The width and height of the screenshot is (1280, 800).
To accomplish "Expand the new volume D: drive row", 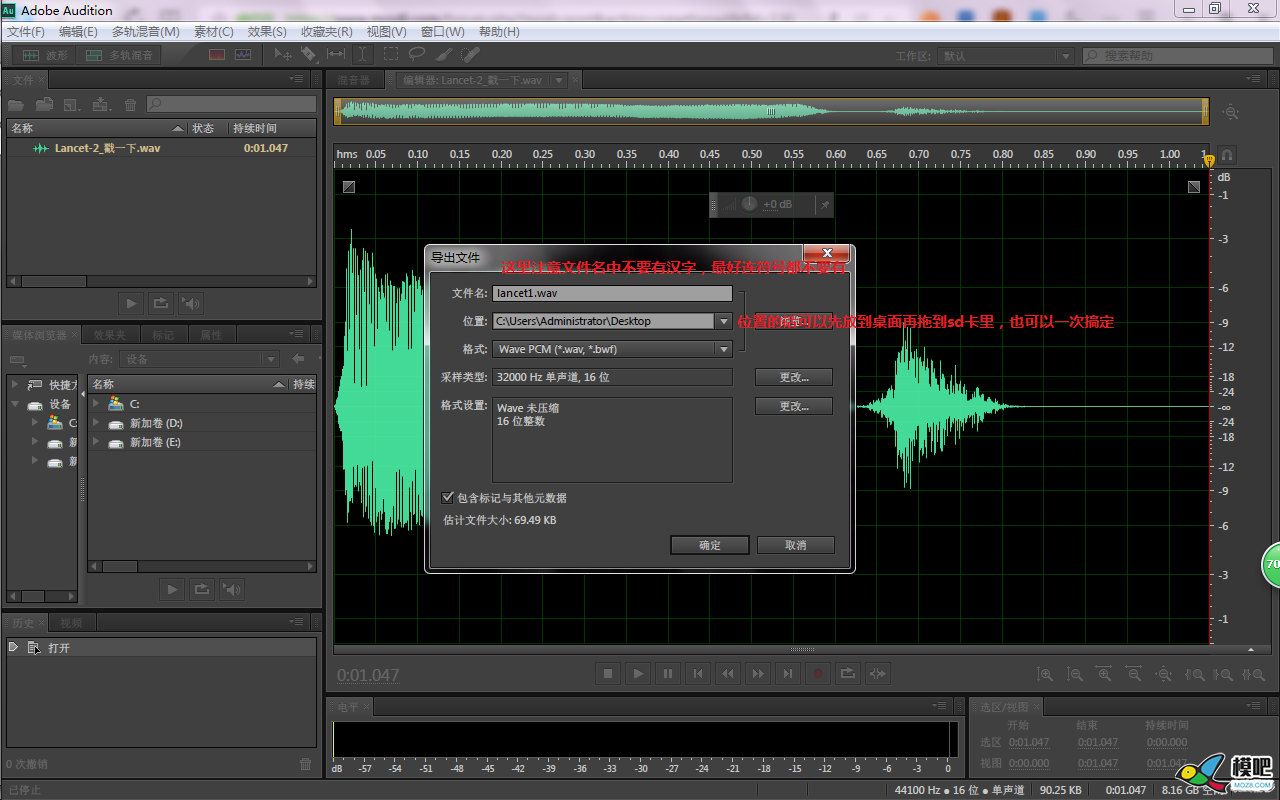I will [x=97, y=423].
